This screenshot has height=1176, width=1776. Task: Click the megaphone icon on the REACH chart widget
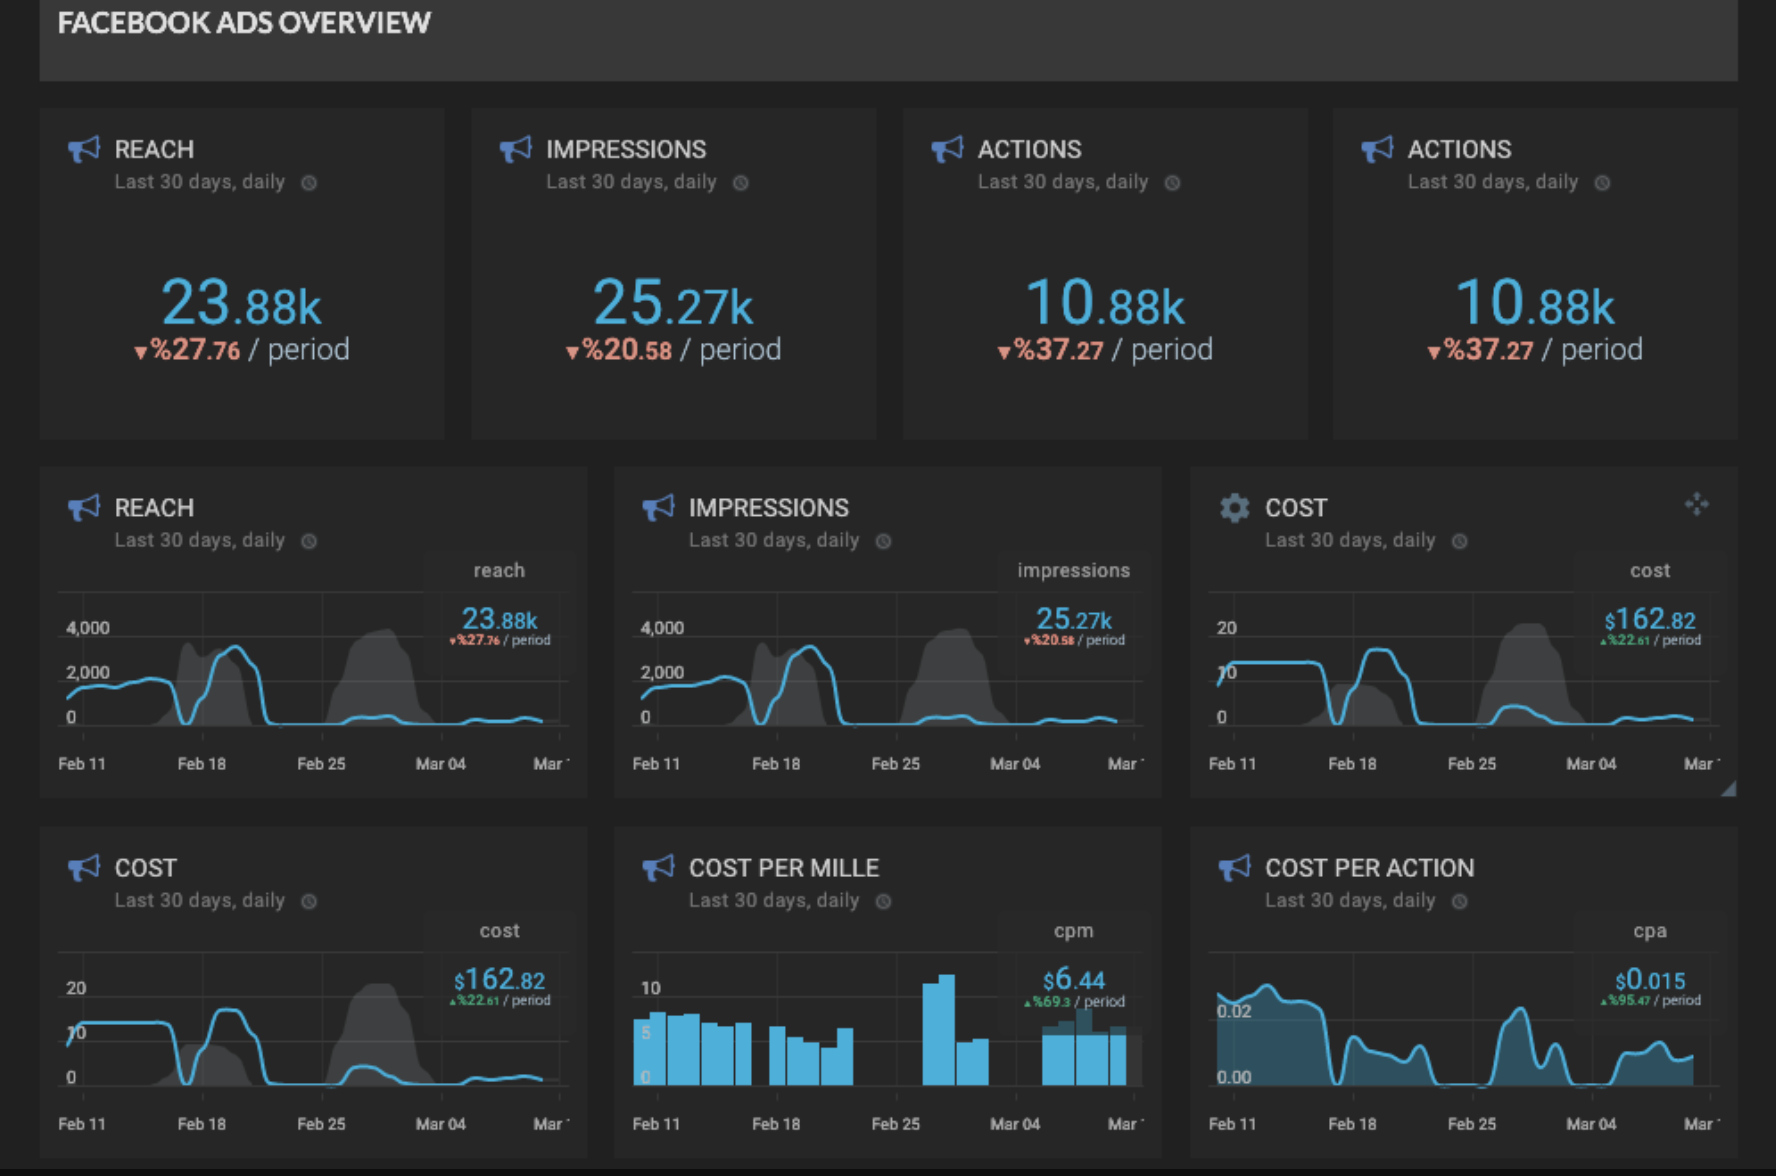(x=84, y=507)
